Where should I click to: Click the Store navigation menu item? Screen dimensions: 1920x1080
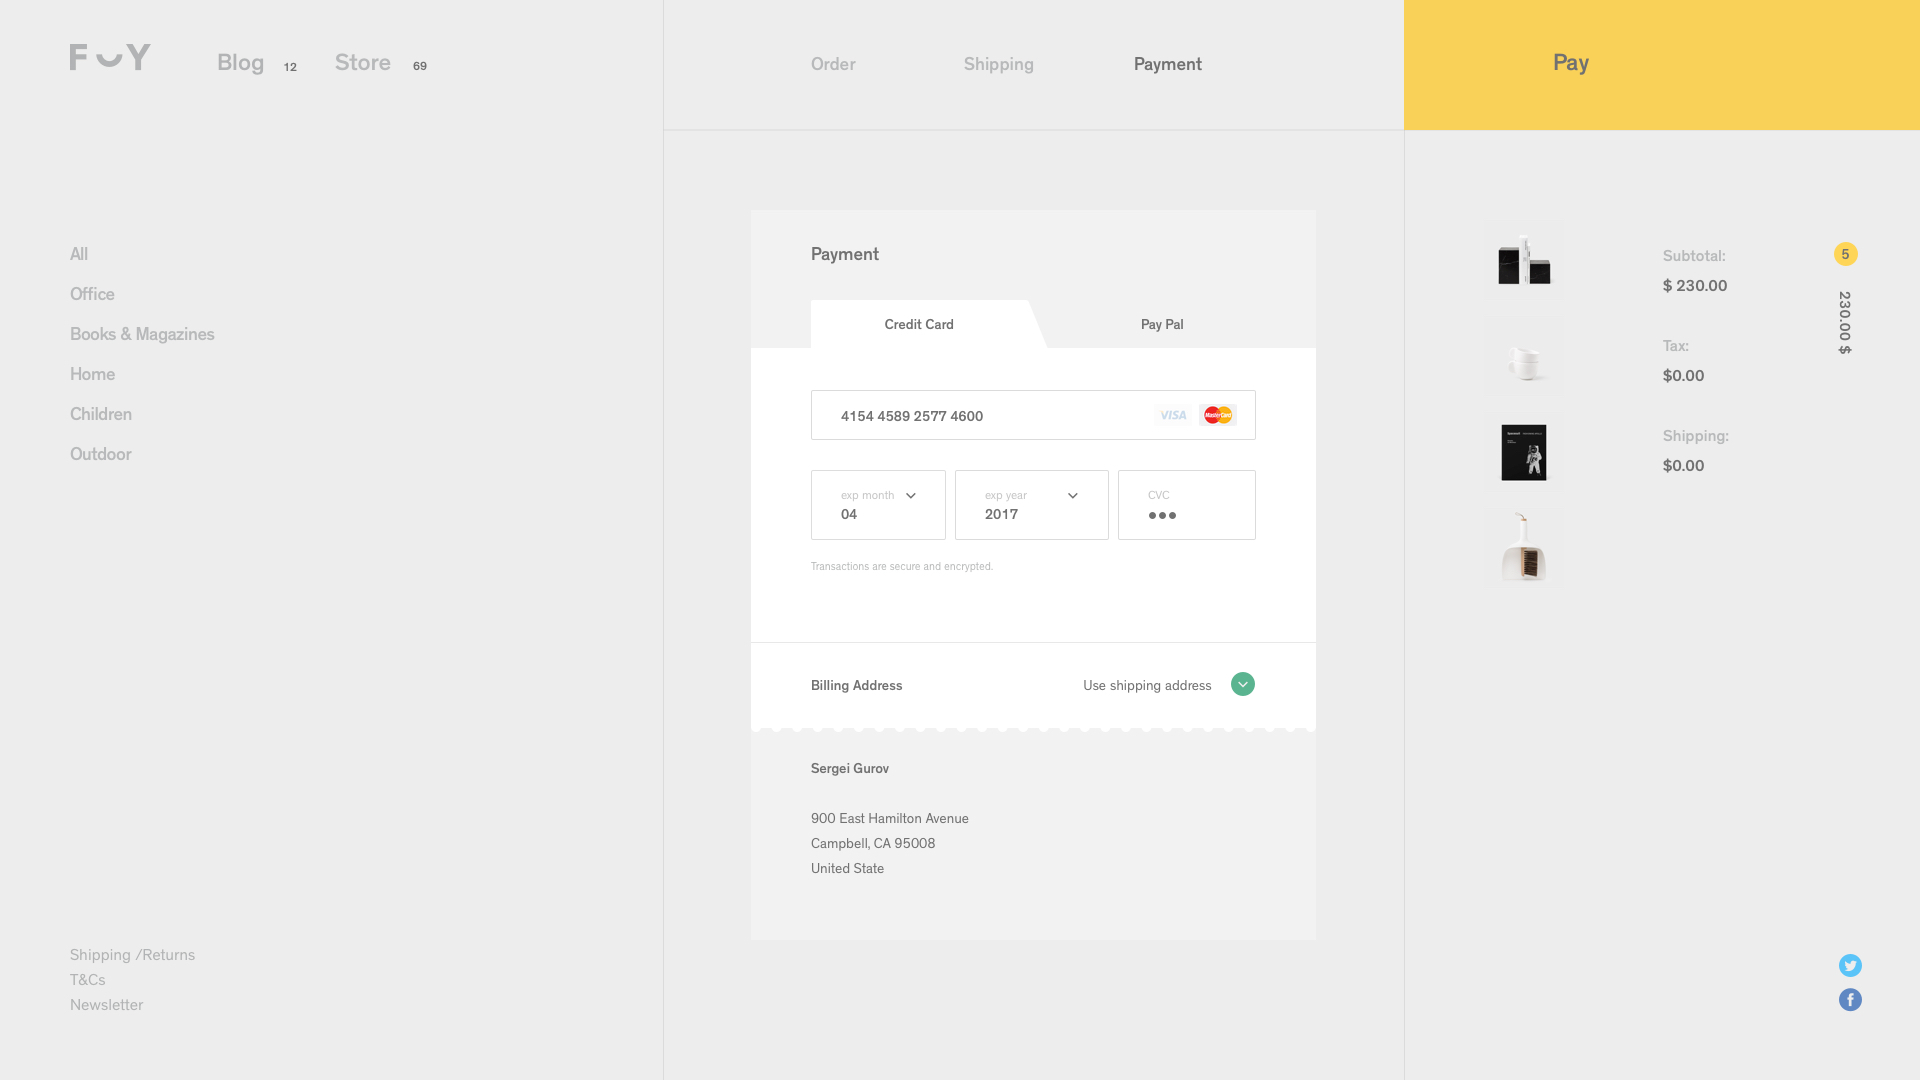tap(363, 62)
